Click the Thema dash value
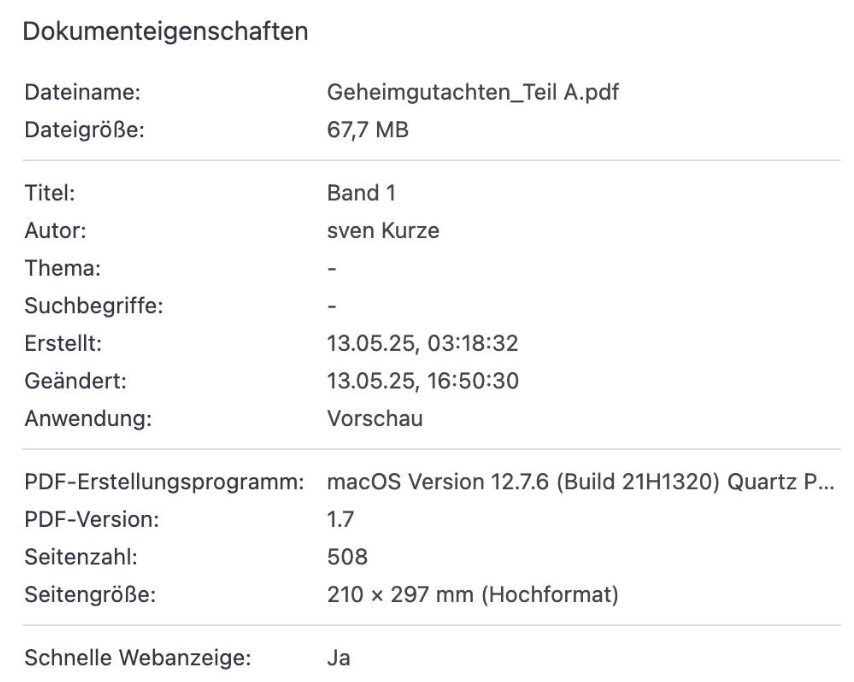 coord(332,269)
